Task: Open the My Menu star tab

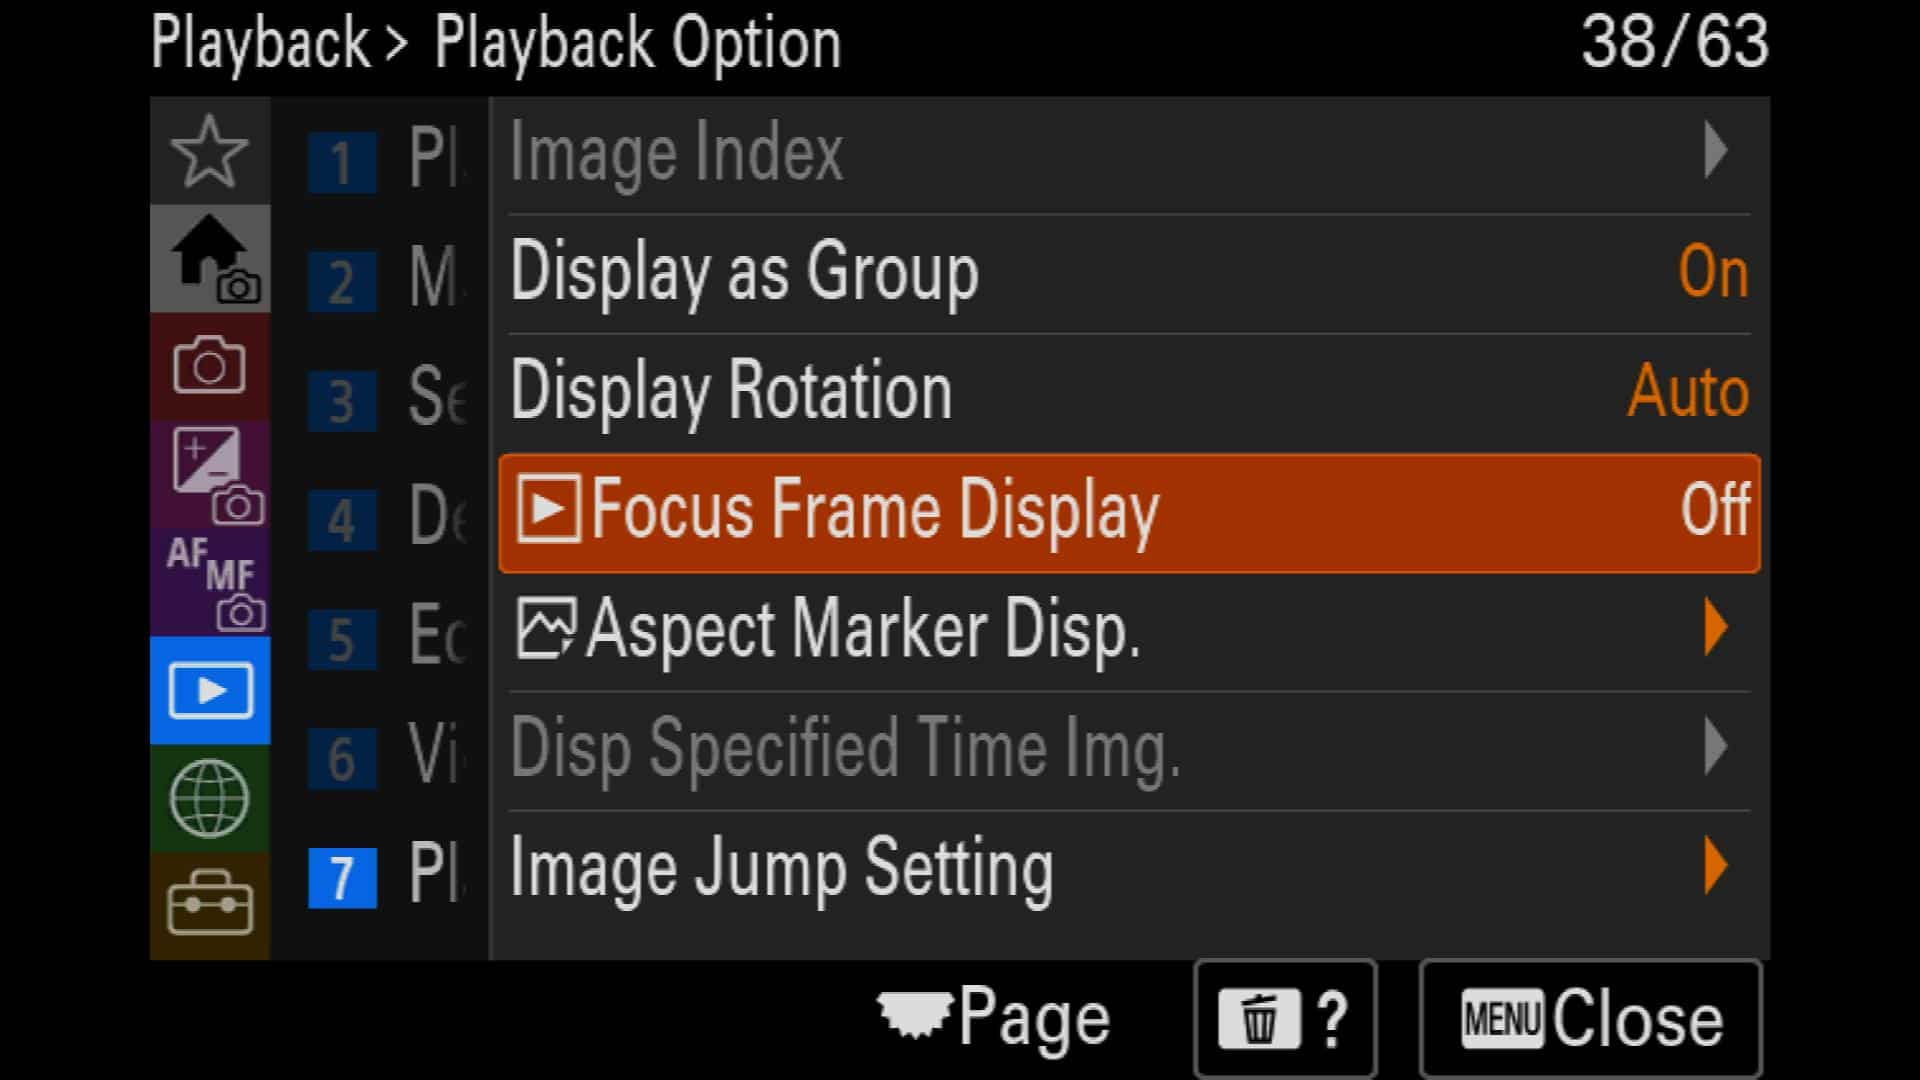Action: (x=209, y=151)
